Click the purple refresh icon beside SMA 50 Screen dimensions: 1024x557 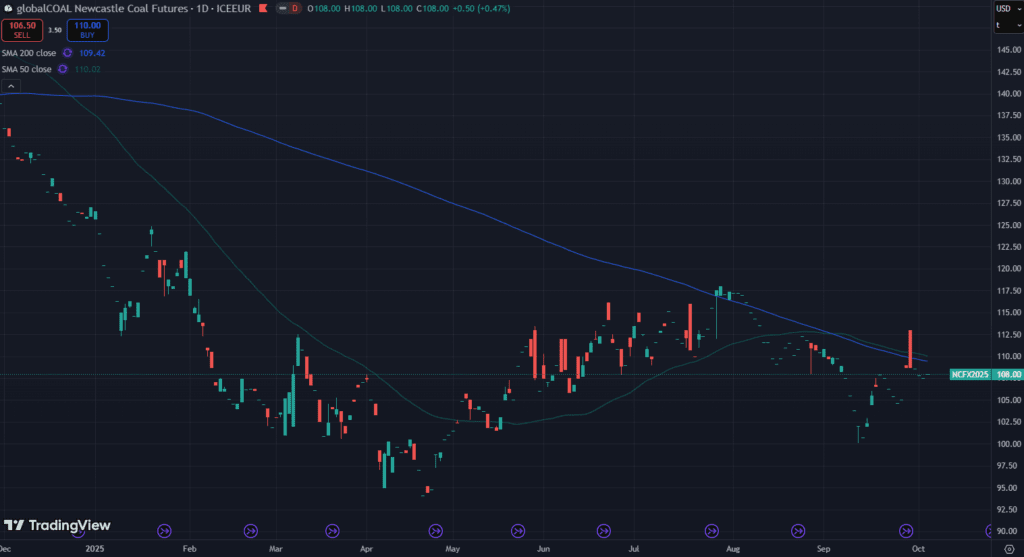[62, 68]
